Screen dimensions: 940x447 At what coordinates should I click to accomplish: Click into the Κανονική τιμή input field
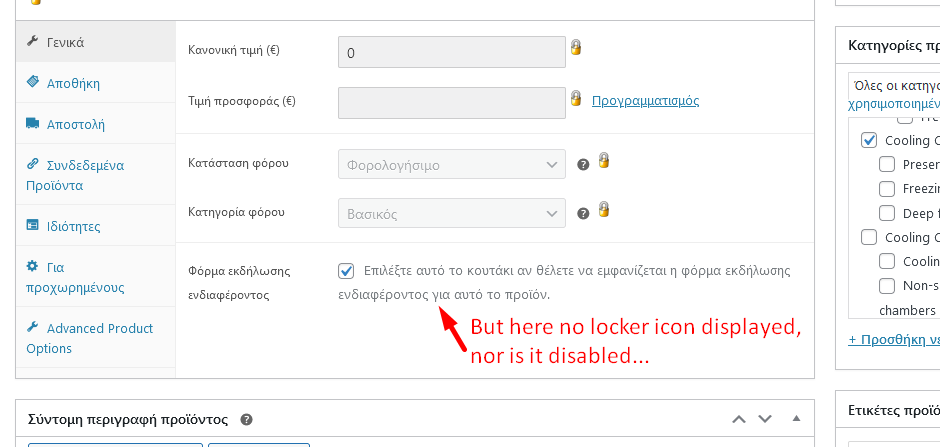pos(452,52)
